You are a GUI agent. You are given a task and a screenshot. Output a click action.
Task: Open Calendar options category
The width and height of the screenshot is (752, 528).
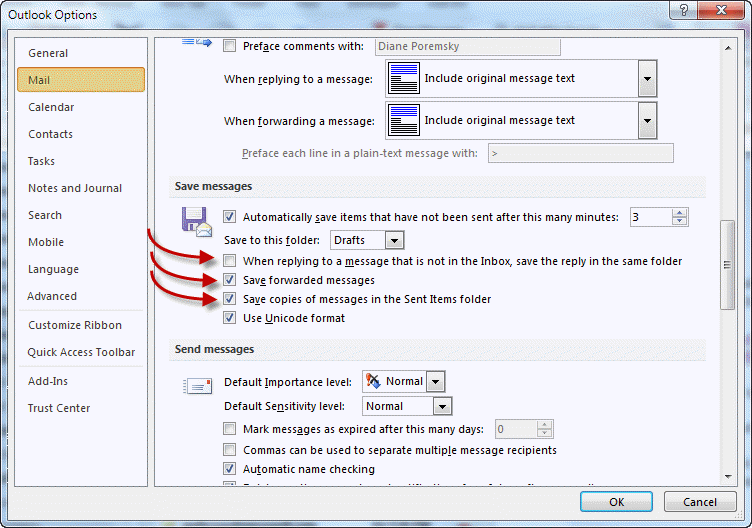point(81,107)
